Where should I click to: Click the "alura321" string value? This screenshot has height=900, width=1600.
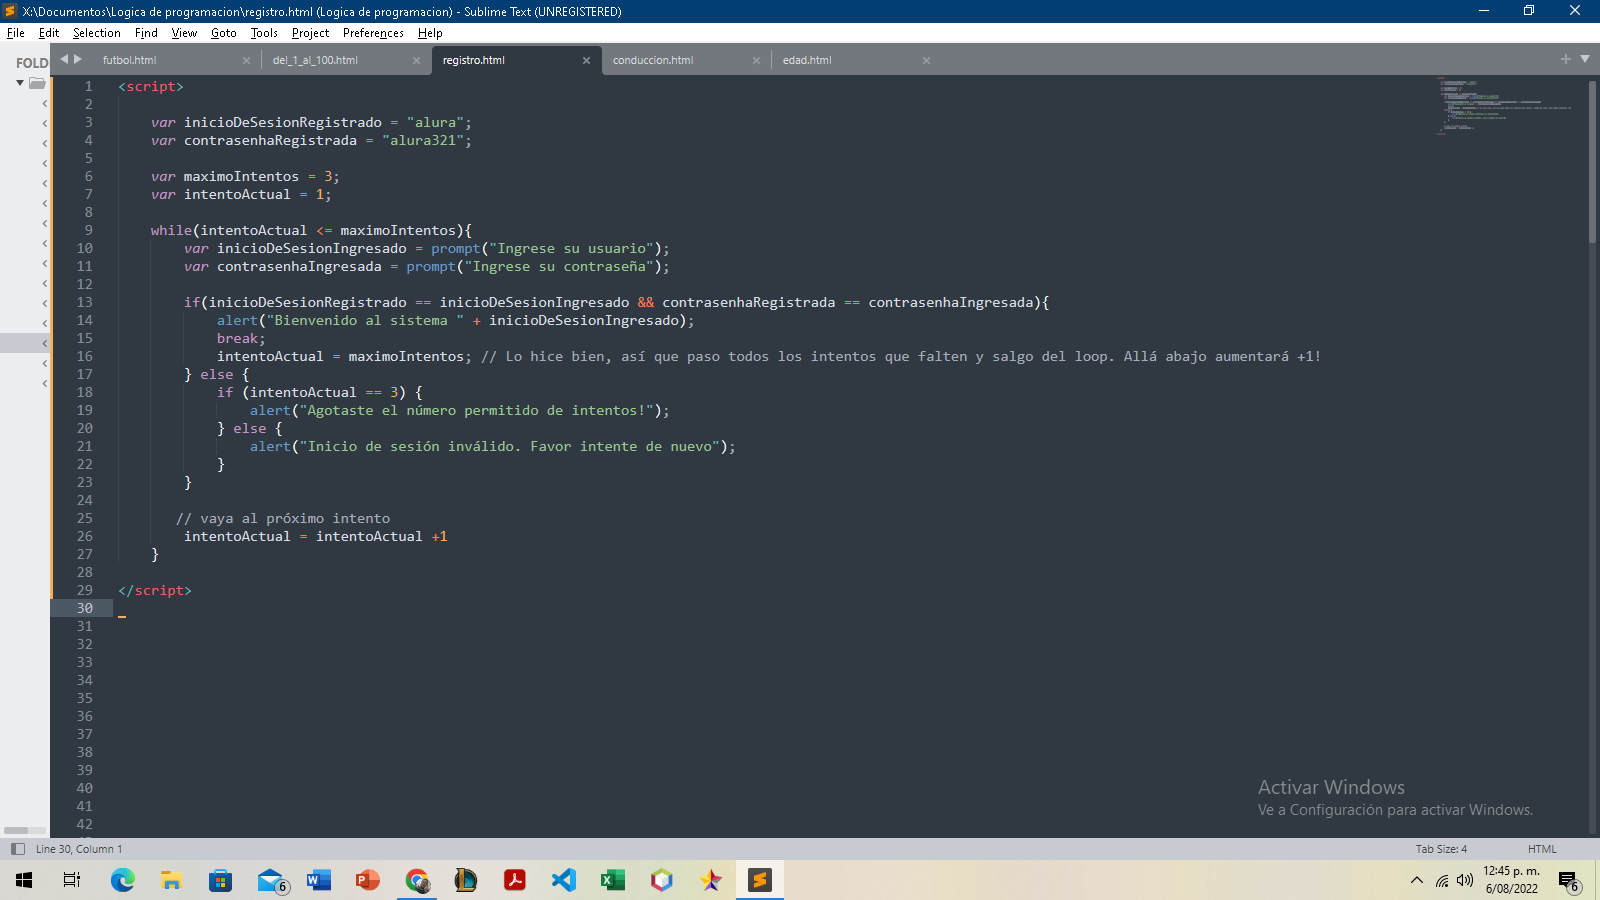pyautogui.click(x=423, y=140)
